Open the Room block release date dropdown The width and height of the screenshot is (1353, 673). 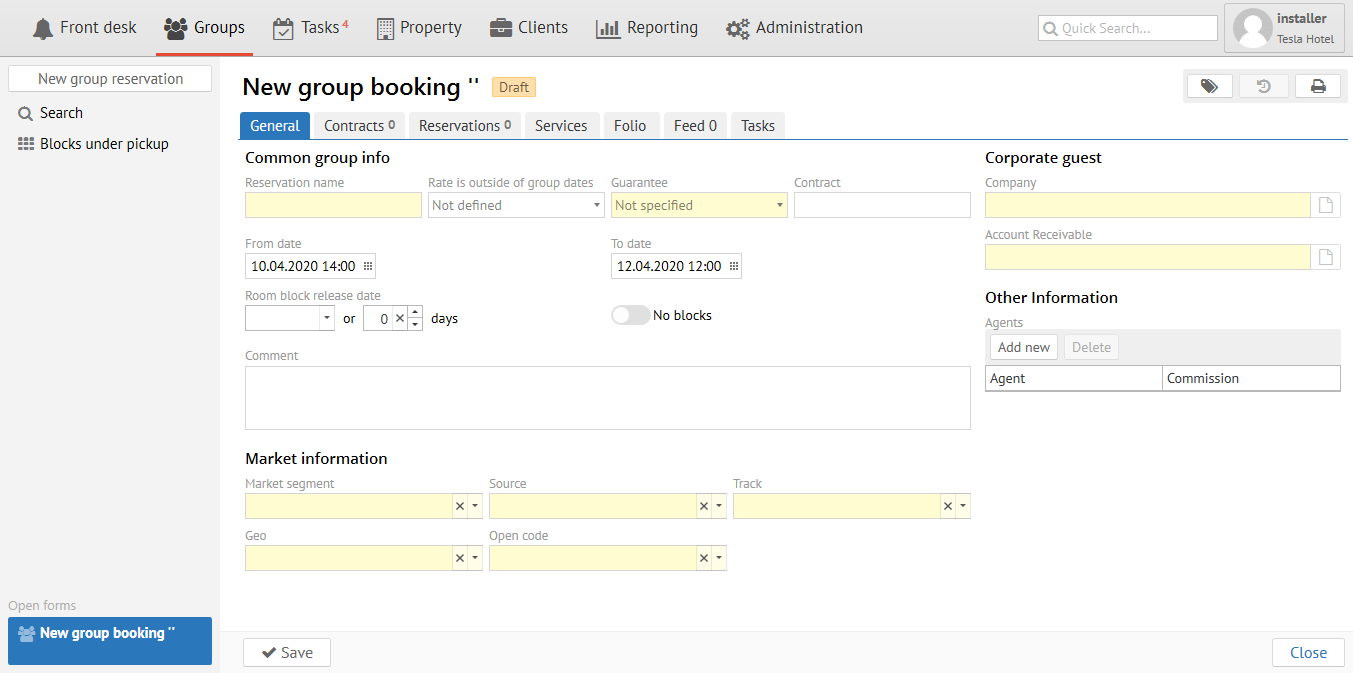pyautogui.click(x=327, y=318)
